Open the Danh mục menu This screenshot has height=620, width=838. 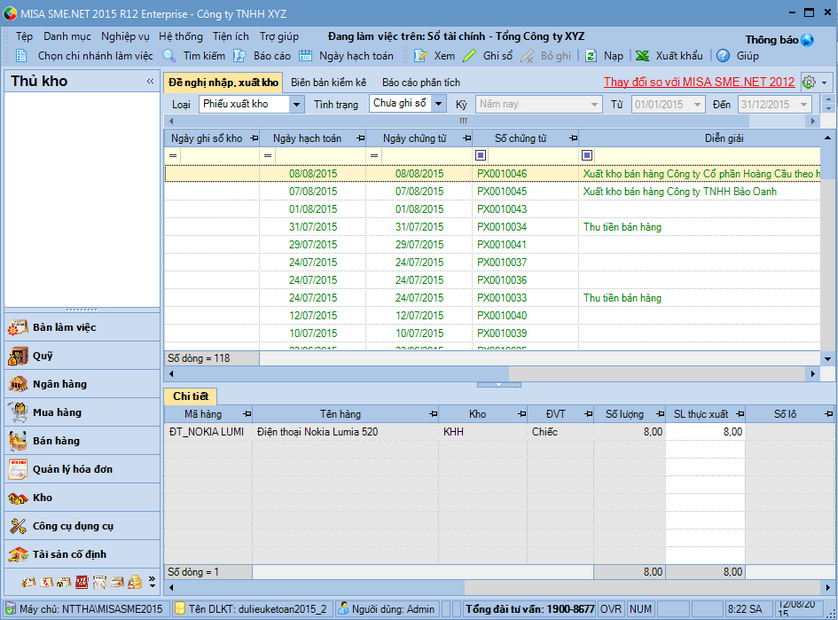[x=67, y=36]
